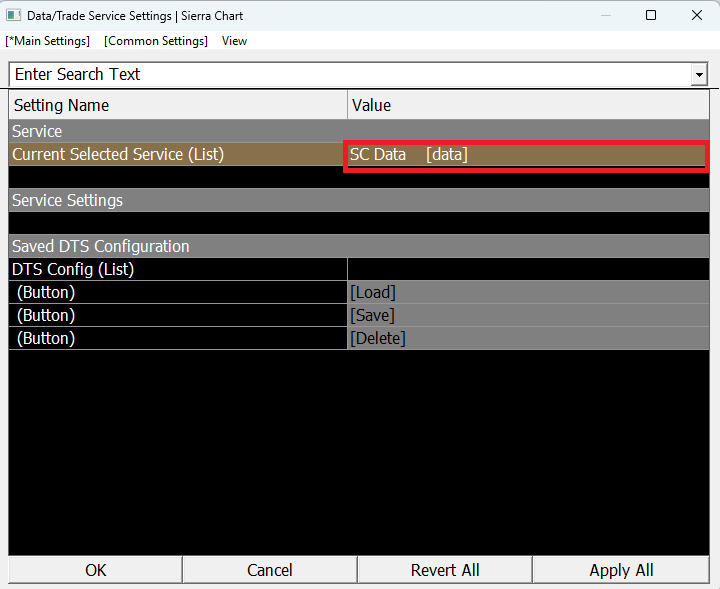Image resolution: width=720 pixels, height=589 pixels.
Task: Open the DTS Config list value cell
Action: tap(528, 269)
